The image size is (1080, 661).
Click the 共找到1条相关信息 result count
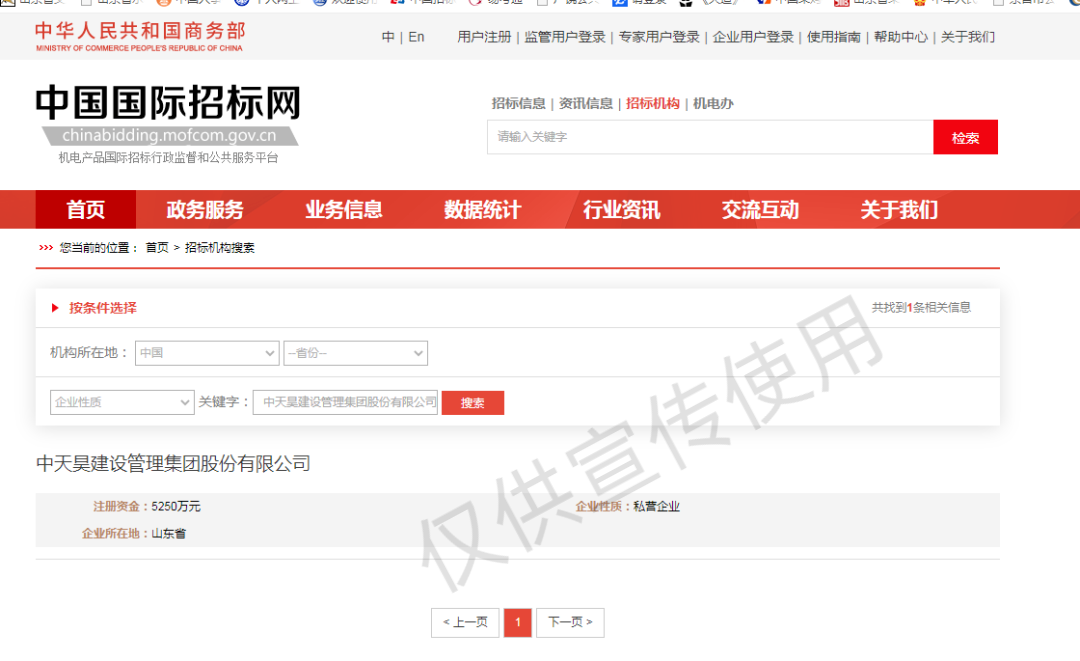point(921,308)
